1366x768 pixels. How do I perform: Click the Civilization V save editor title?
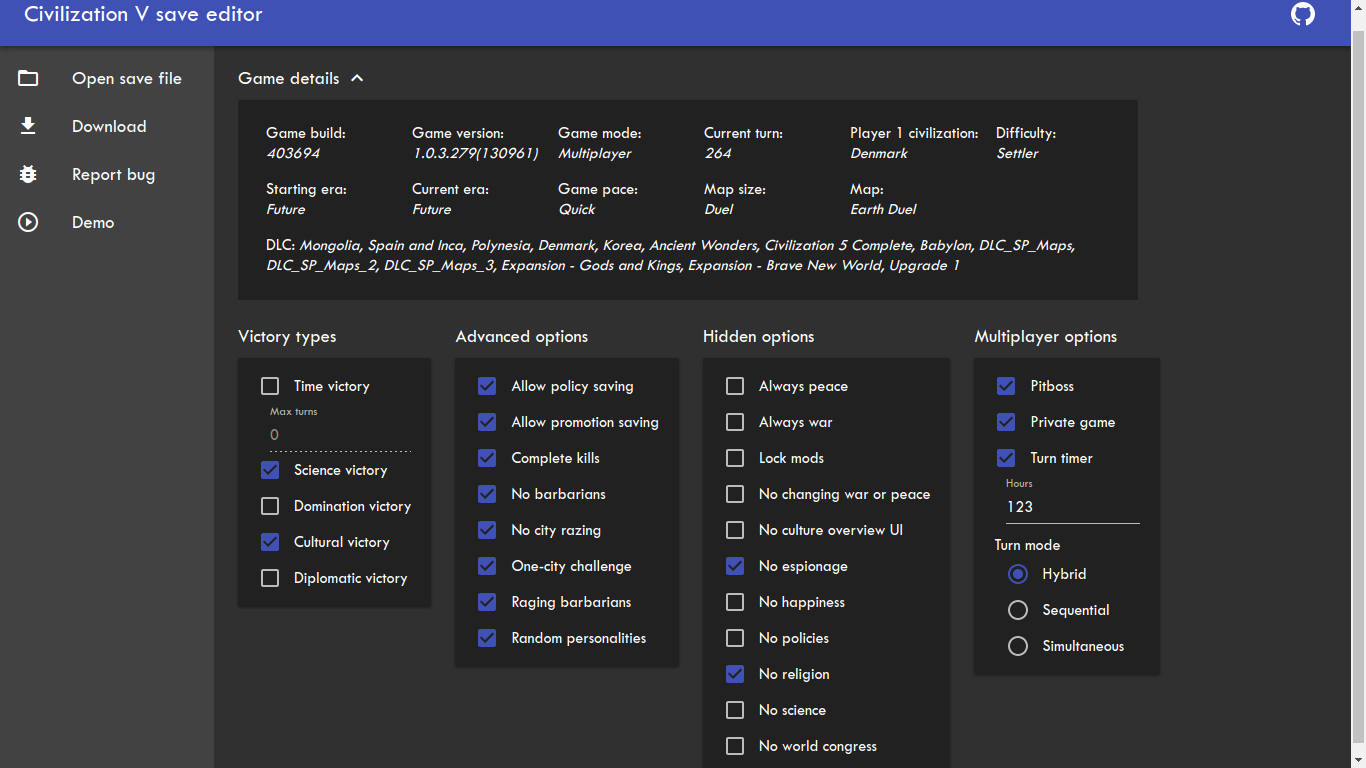click(143, 14)
